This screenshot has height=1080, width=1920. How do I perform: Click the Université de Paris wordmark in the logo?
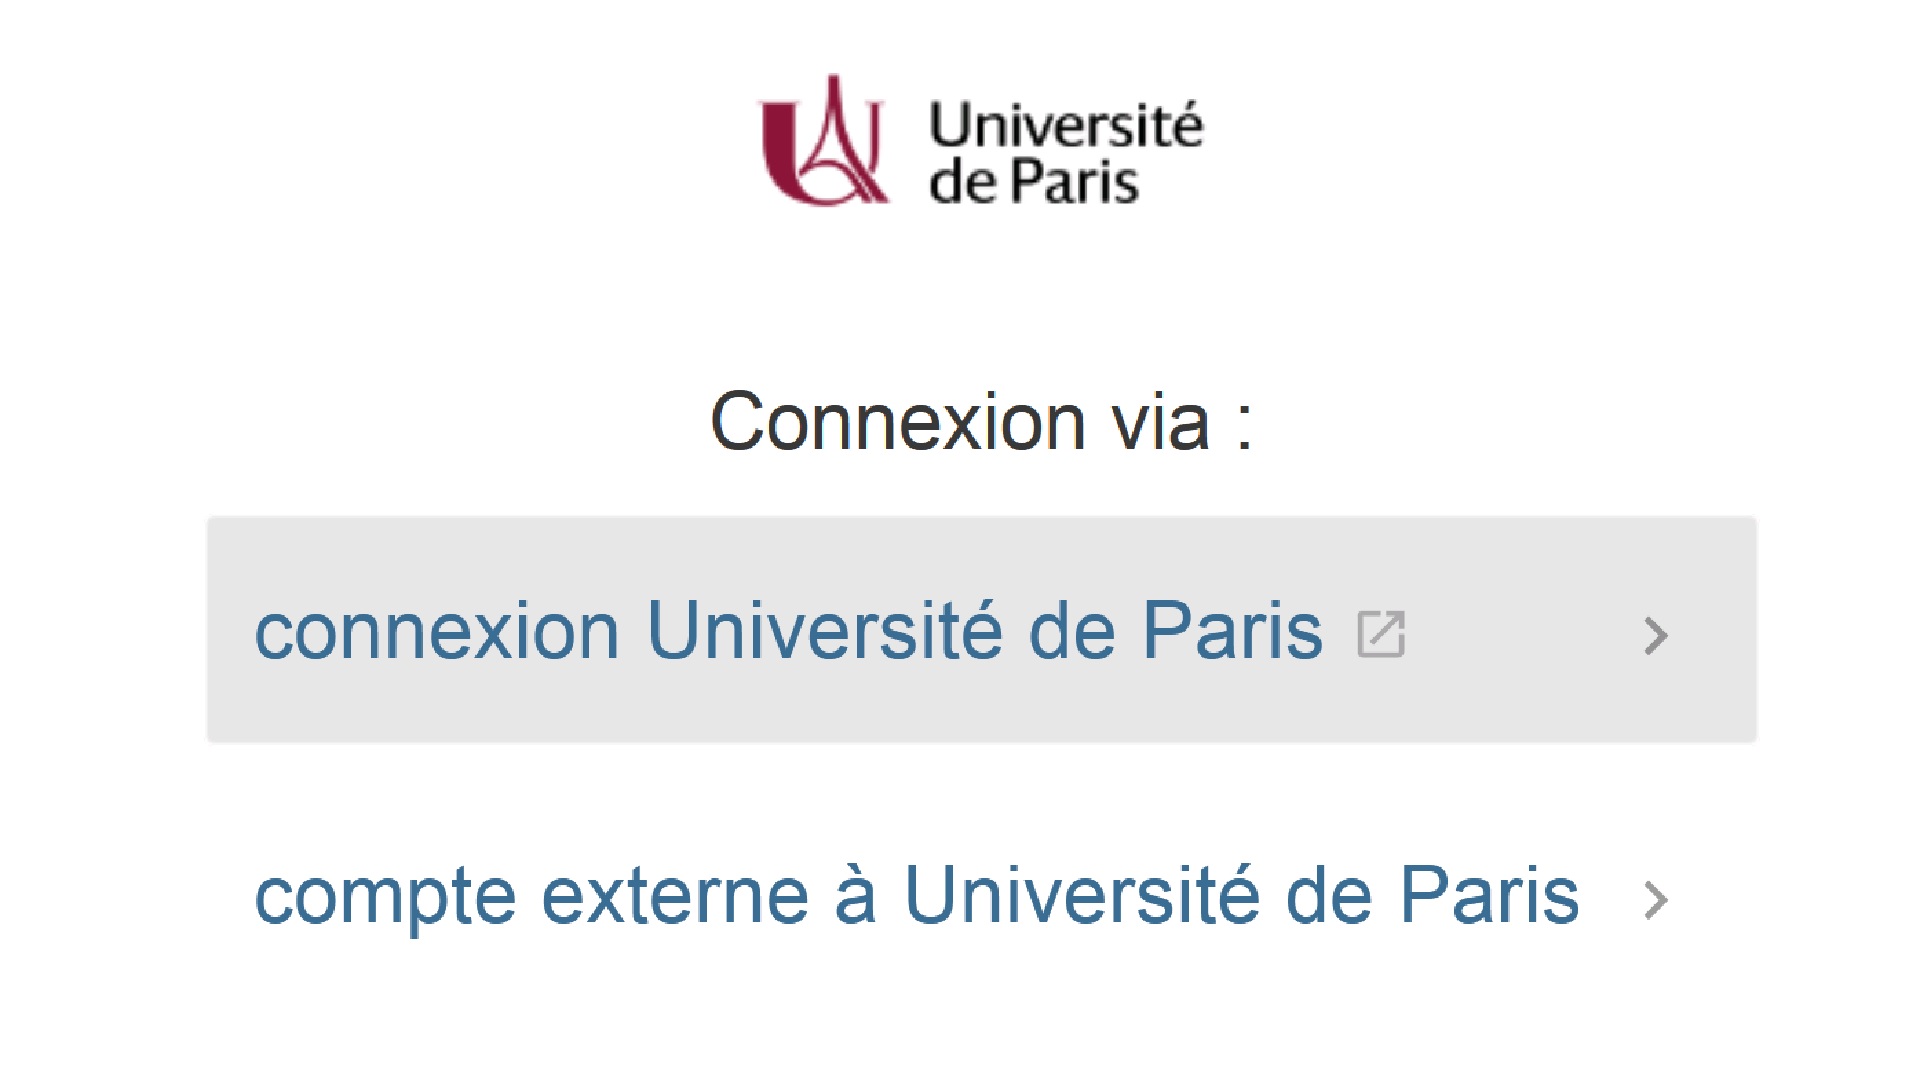click(x=1066, y=153)
